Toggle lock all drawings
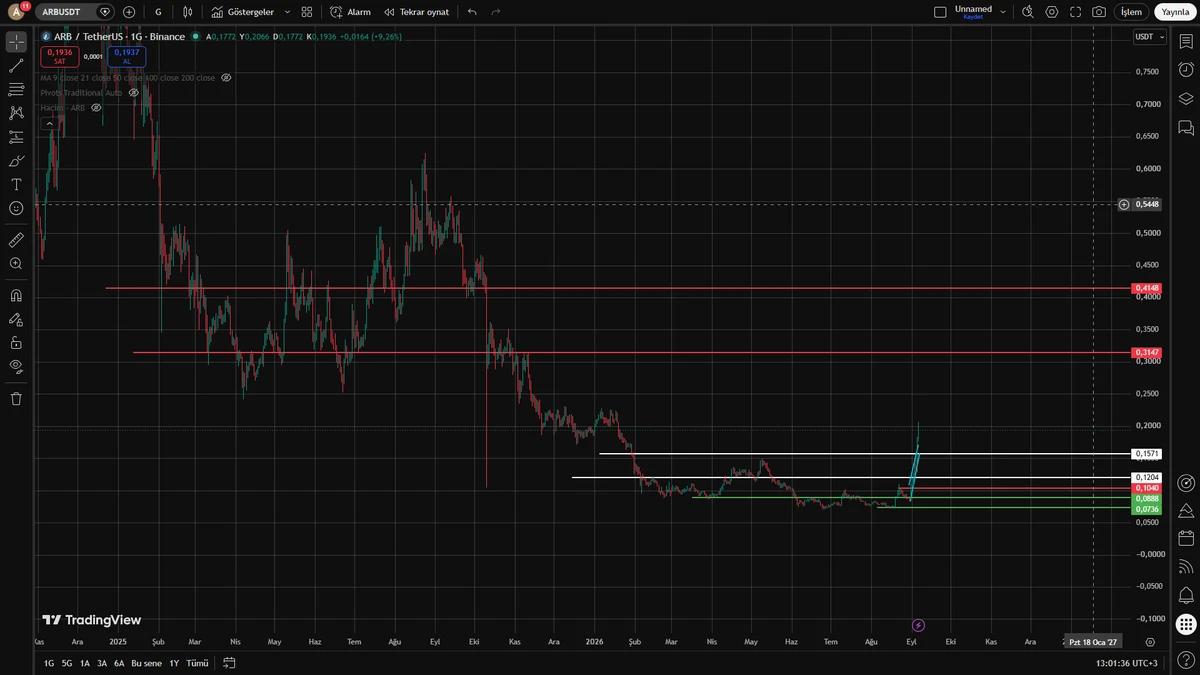The height and width of the screenshot is (675, 1200). (16, 343)
